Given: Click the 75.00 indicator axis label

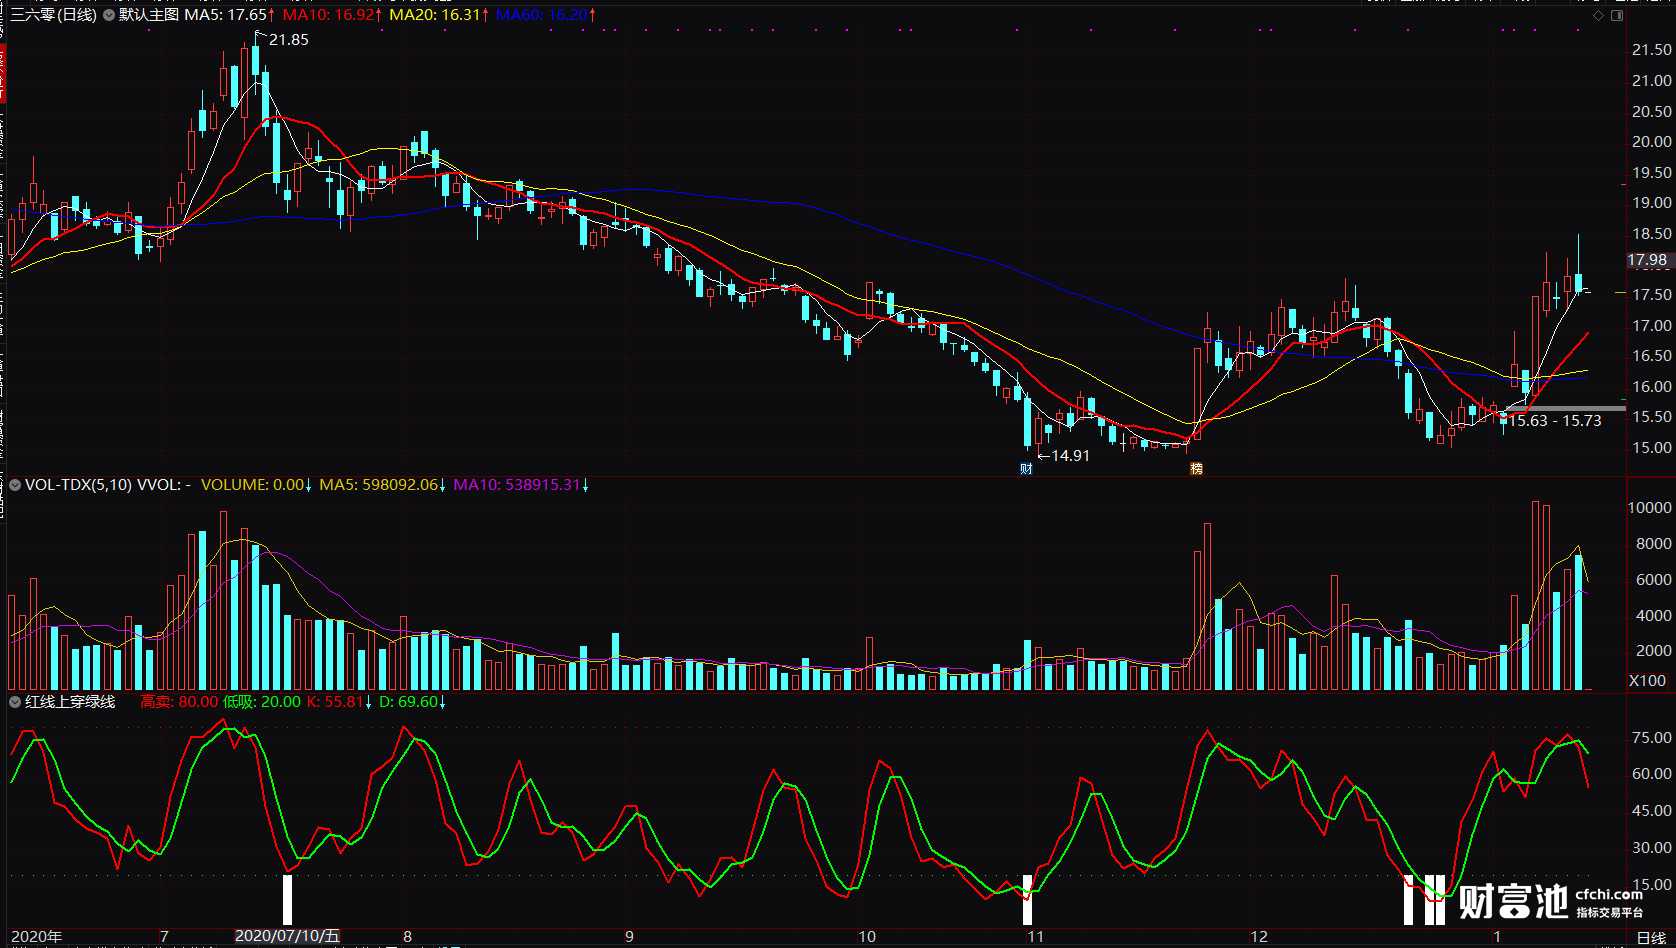Looking at the screenshot, I should (1652, 738).
